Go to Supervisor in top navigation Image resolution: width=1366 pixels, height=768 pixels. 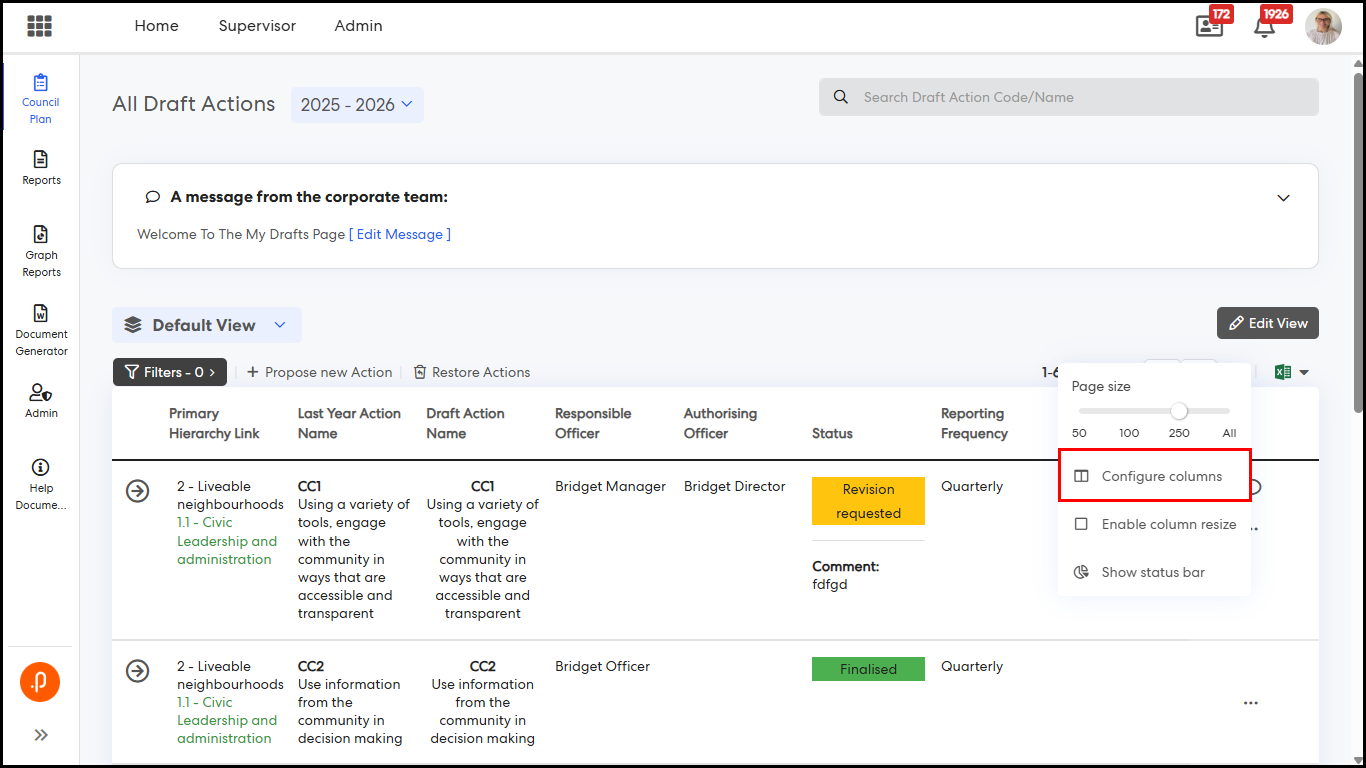tap(257, 26)
